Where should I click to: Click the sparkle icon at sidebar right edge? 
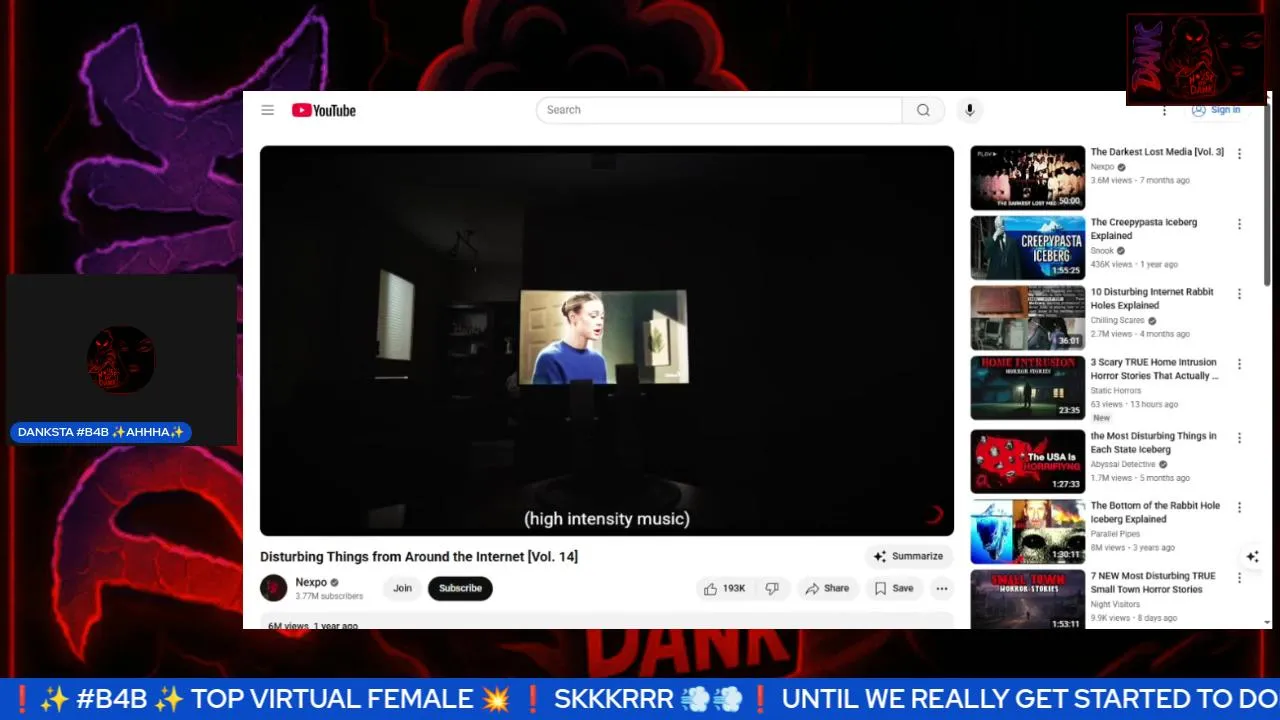tap(1252, 556)
